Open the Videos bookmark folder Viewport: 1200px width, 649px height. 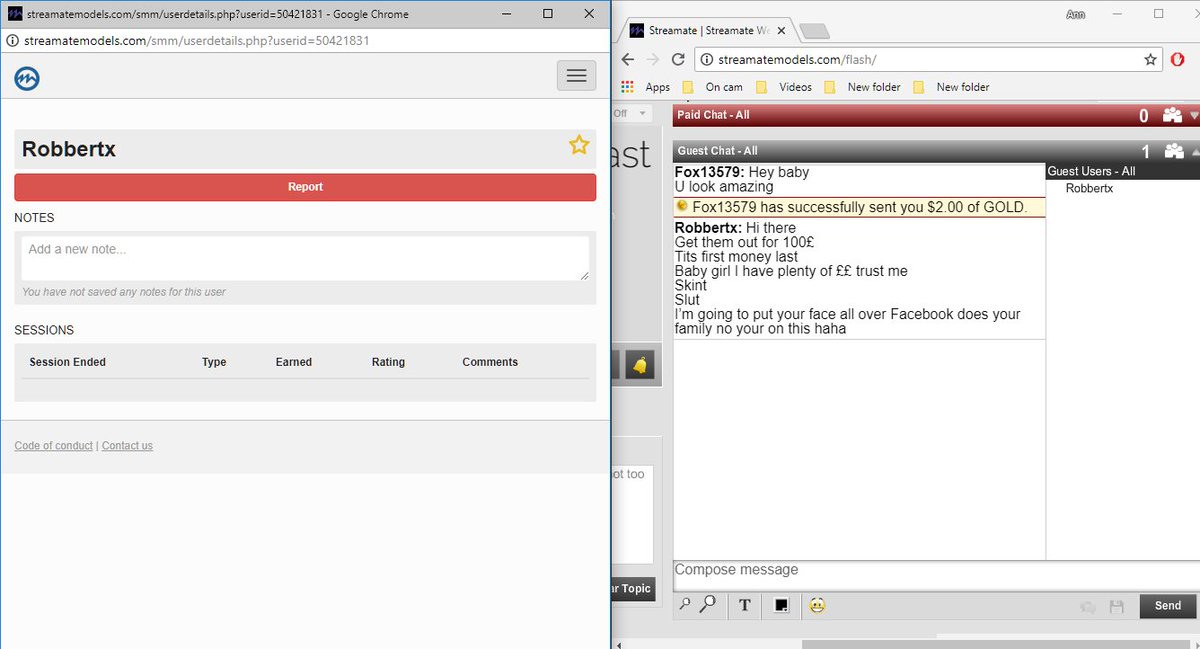click(x=784, y=87)
